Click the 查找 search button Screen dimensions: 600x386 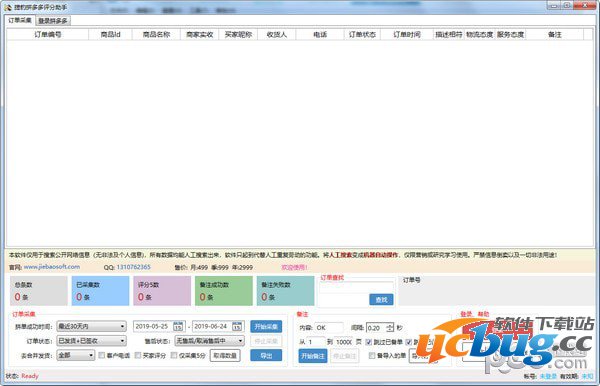(381, 300)
